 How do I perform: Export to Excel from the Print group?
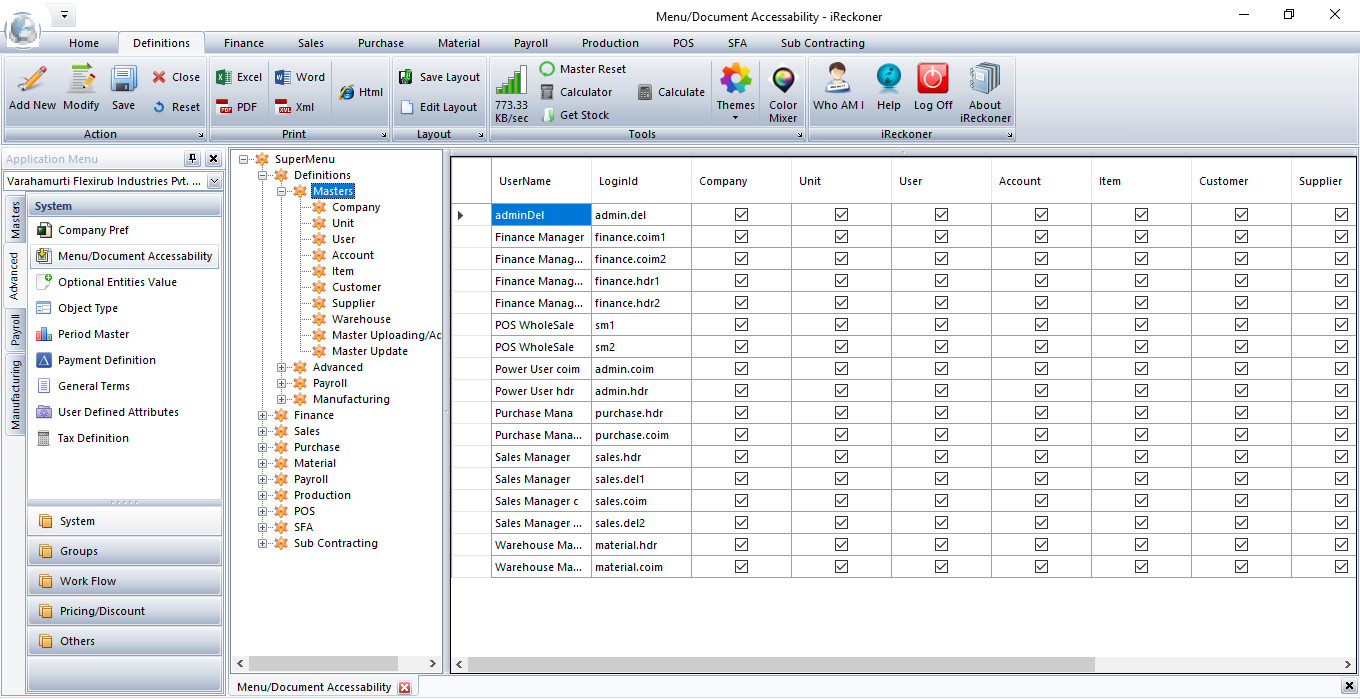pos(239,77)
